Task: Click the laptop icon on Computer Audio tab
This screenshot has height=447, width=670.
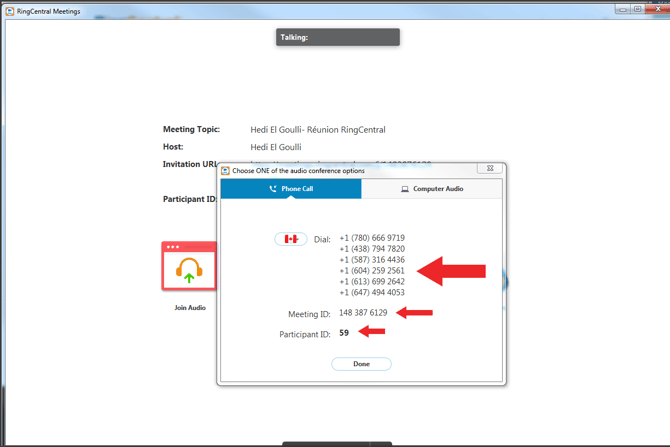Action: click(x=405, y=189)
